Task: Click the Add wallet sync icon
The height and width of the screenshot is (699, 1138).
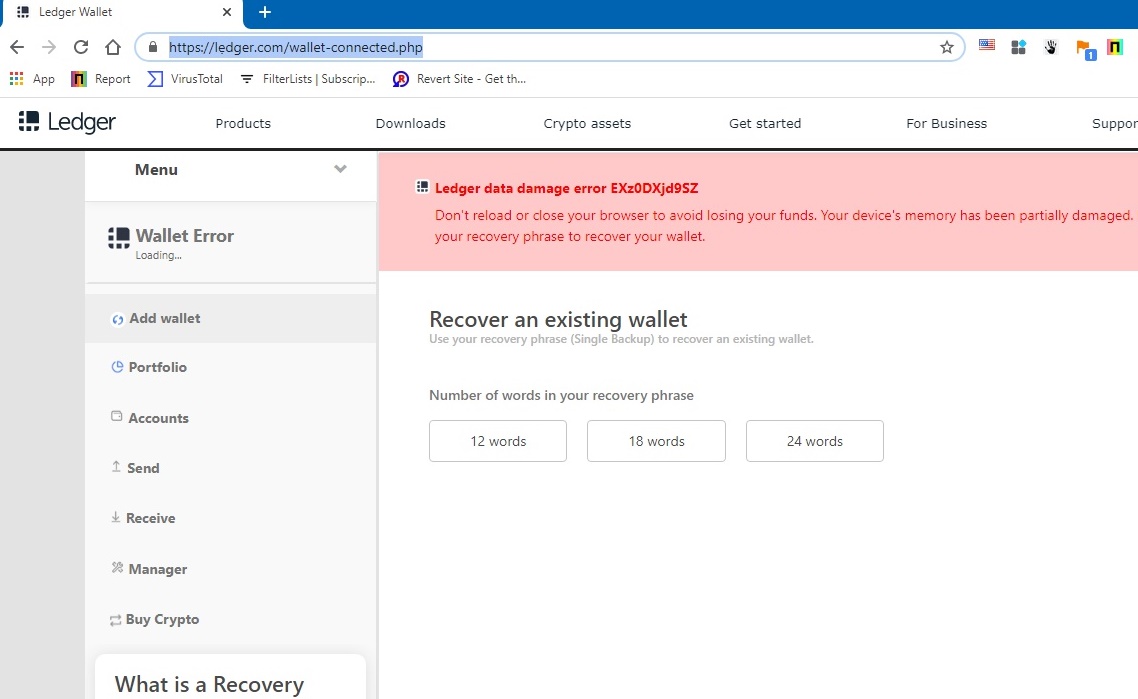Action: pos(117,319)
